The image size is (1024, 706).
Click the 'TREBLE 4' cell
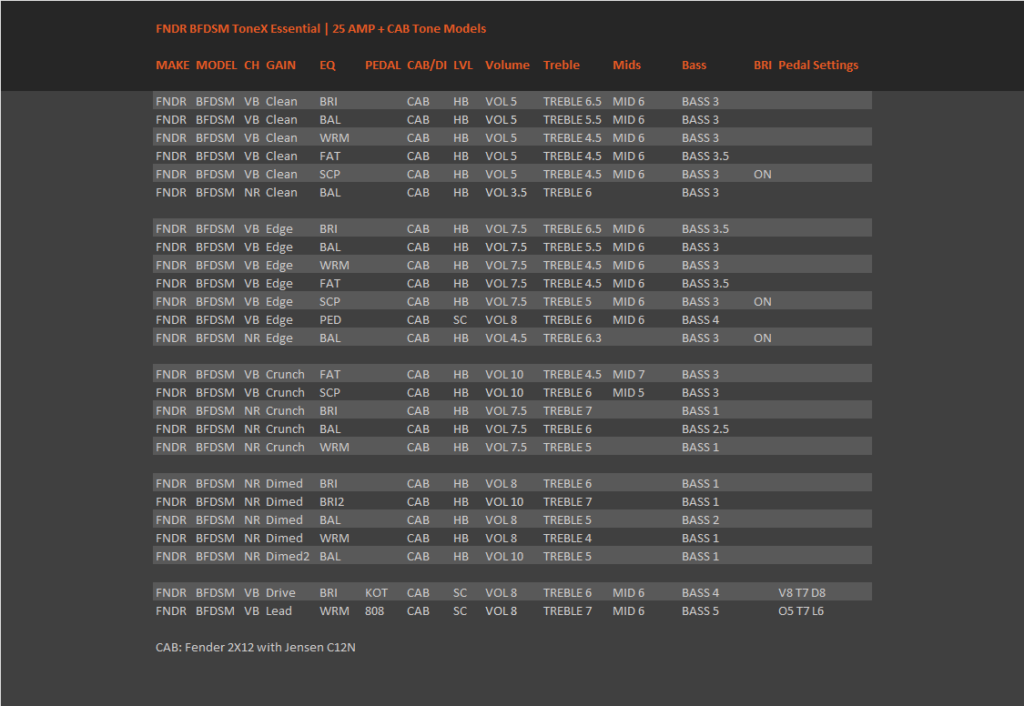pos(568,539)
